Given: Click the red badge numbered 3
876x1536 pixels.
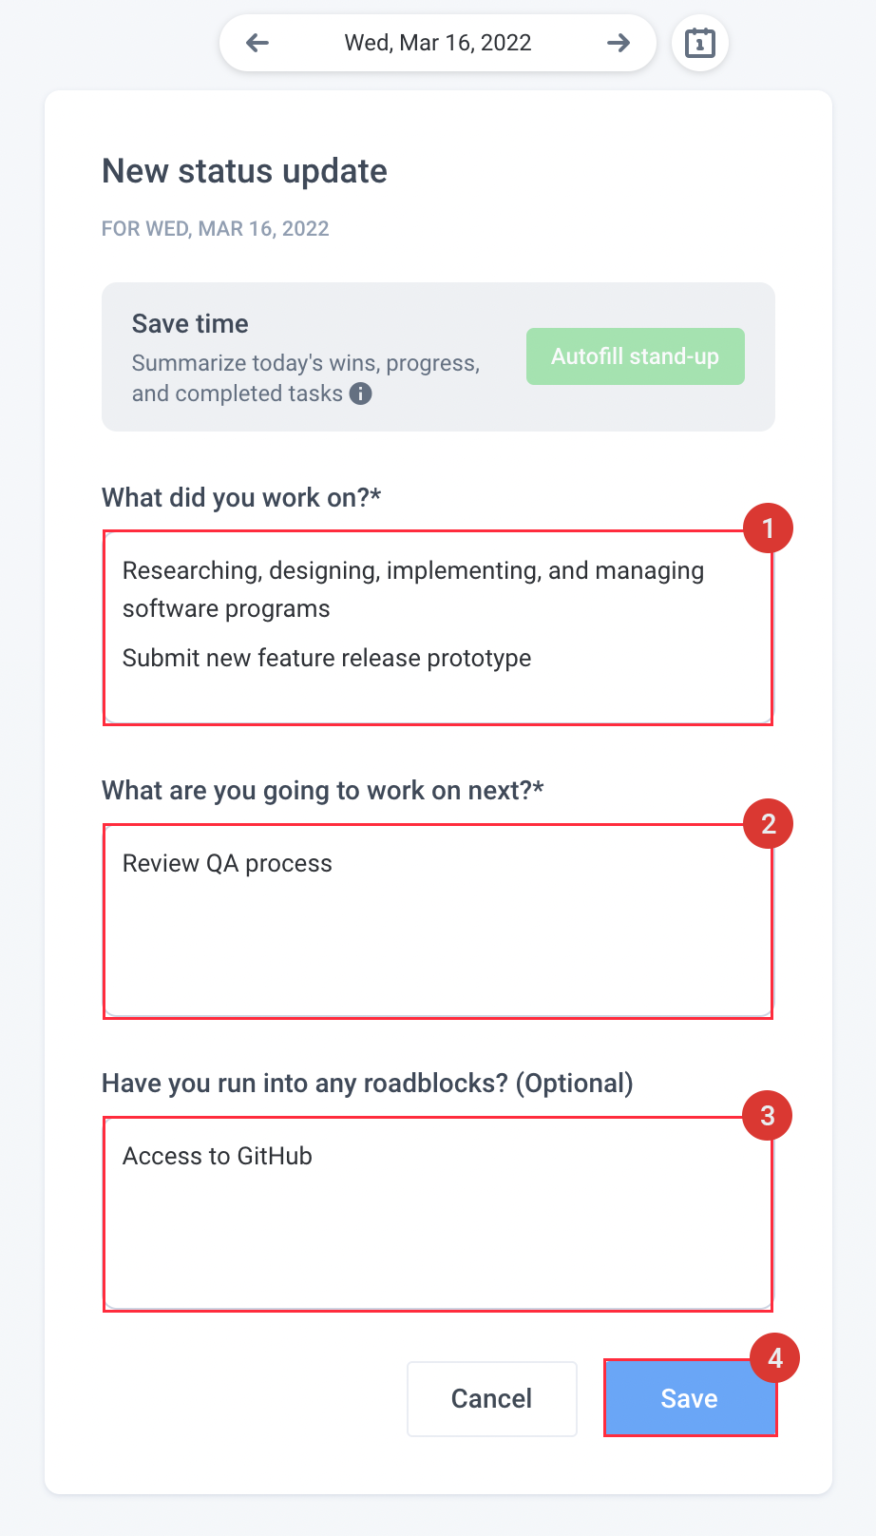Looking at the screenshot, I should tap(768, 1115).
